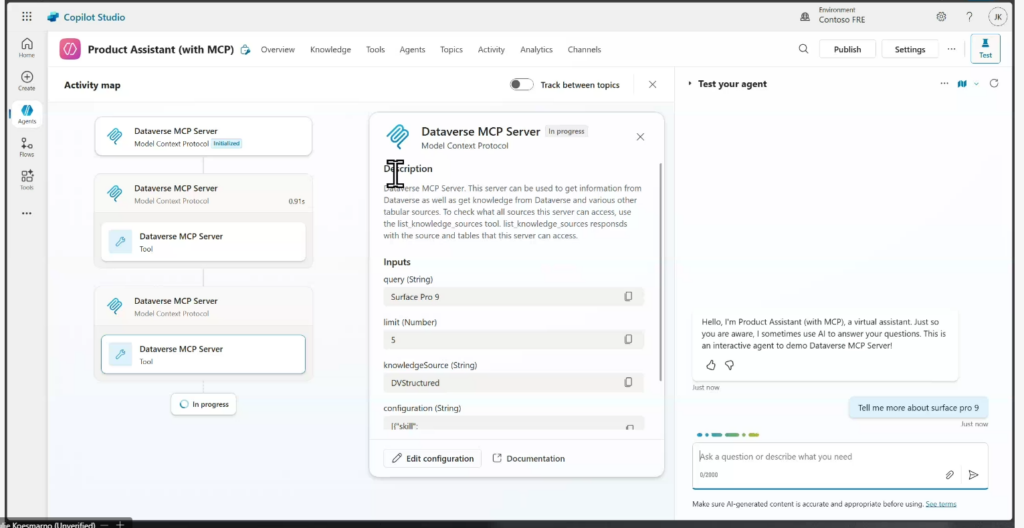Close the Activity map panel

pyautogui.click(x=652, y=84)
